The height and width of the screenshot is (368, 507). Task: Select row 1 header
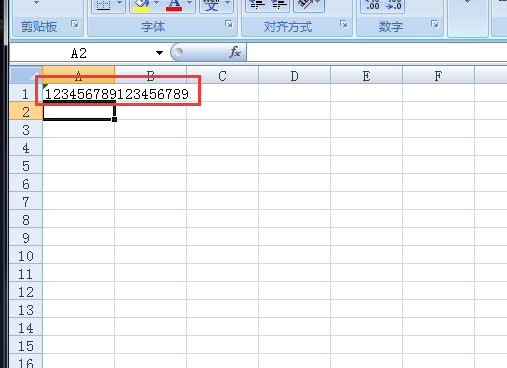pos(26,93)
